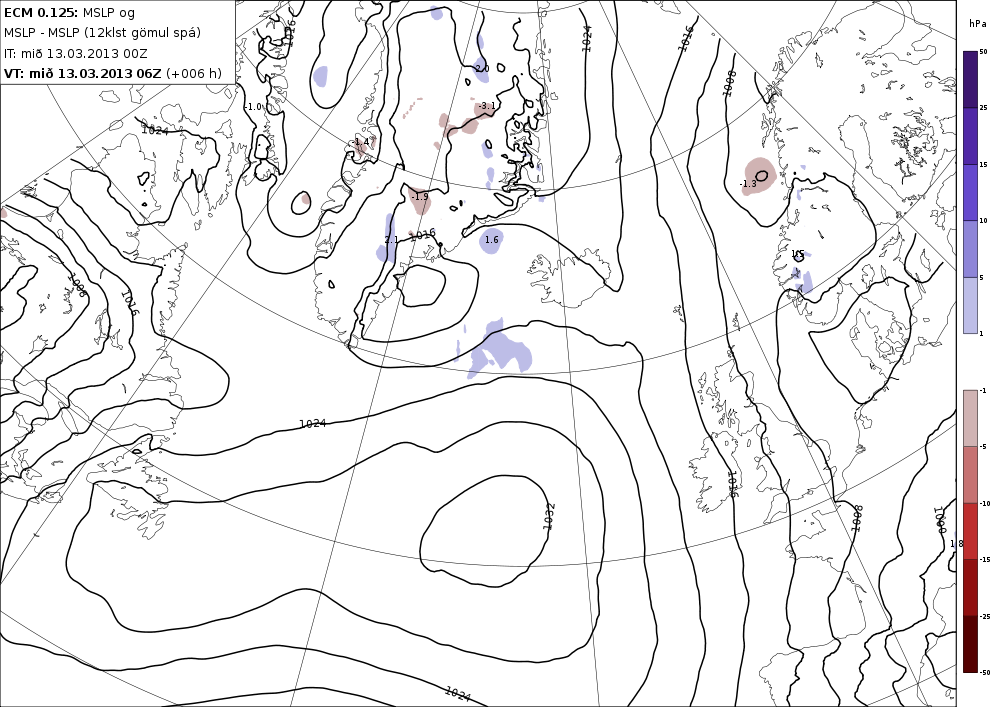Click the '-1.4' pressure difference value
The width and height of the screenshot is (1000, 707).
(361, 142)
